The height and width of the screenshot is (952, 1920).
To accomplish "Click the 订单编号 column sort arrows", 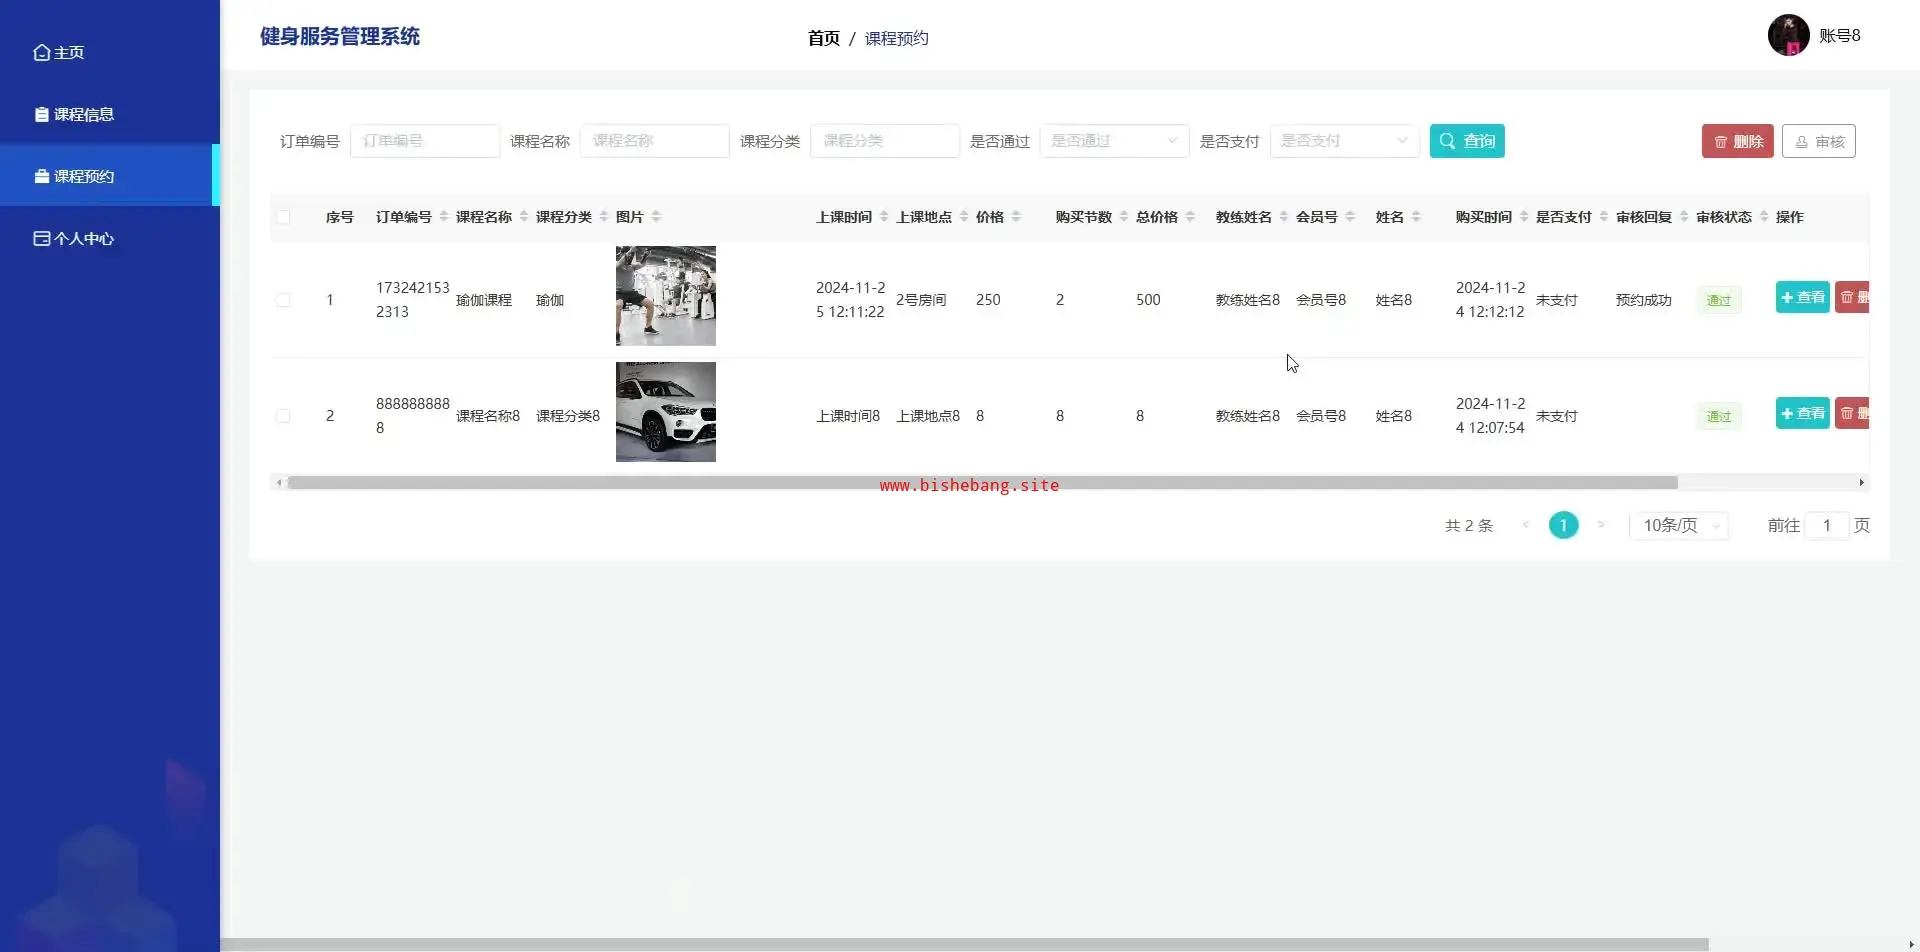I will 444,217.
